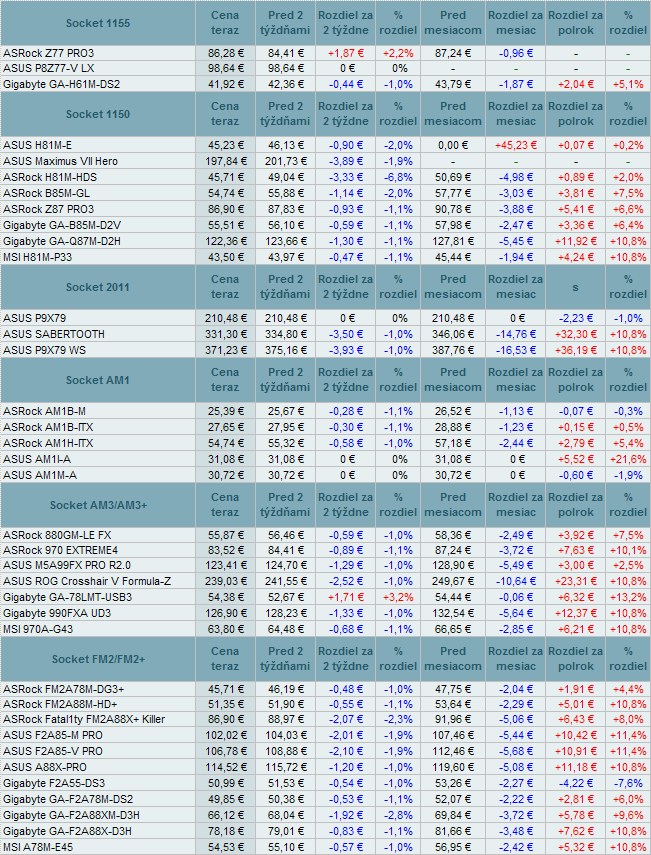
Task: Select the +1,87 € difference for ASRock Z77 PRO3
Action: [x=346, y=53]
